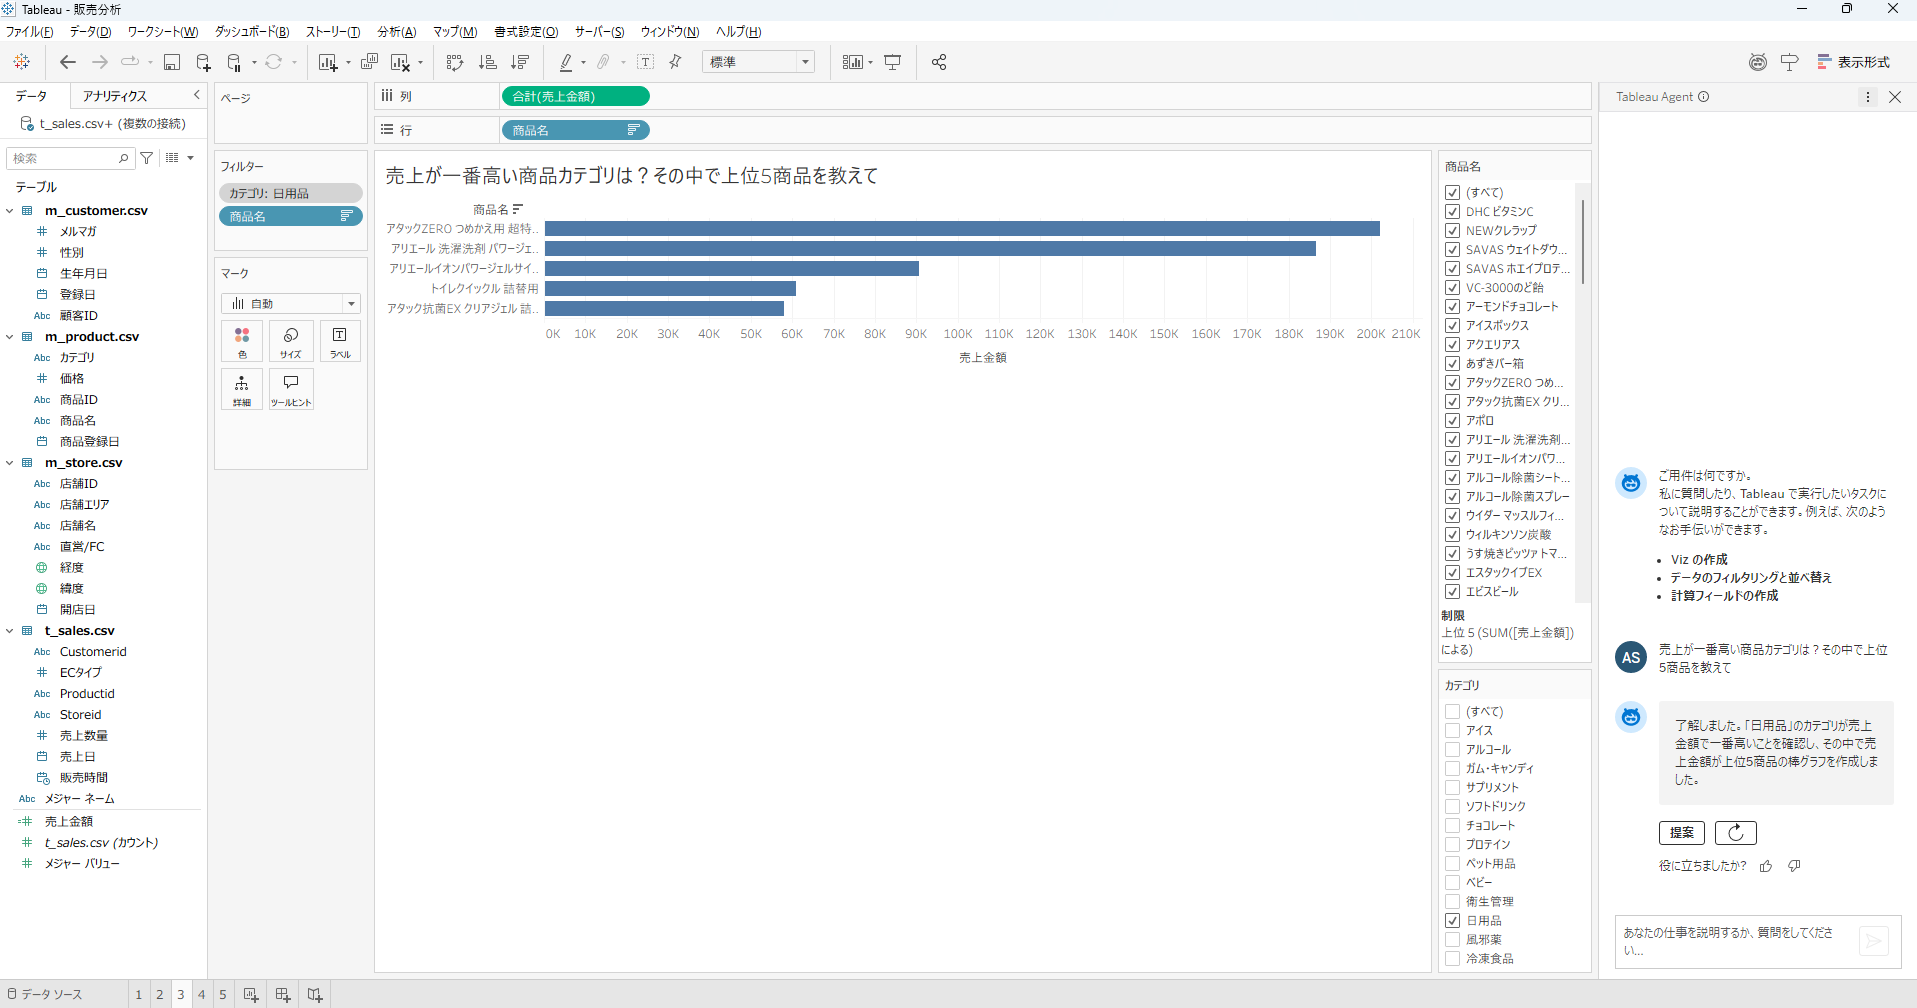Open the Label mark card
This screenshot has width=1917, height=1008.
(x=340, y=341)
